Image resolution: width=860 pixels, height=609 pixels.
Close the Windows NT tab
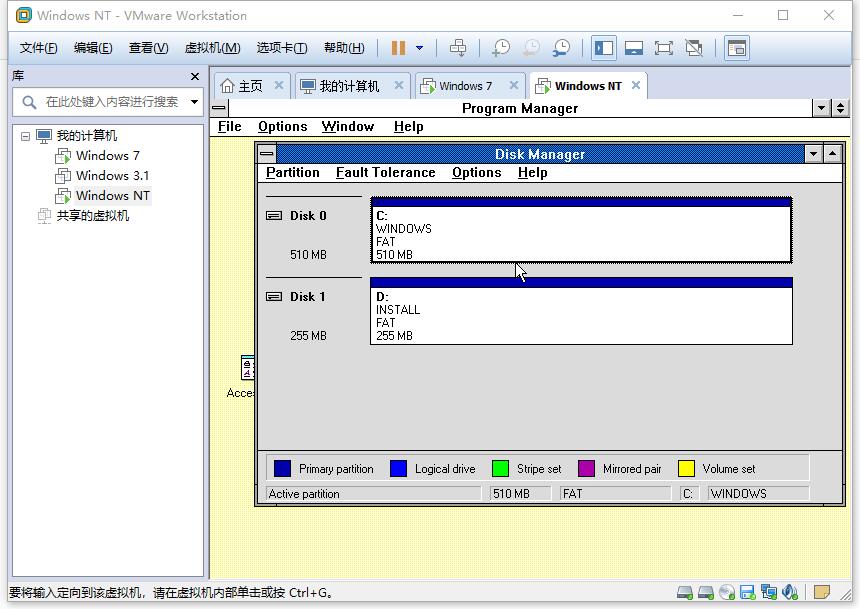(636, 85)
